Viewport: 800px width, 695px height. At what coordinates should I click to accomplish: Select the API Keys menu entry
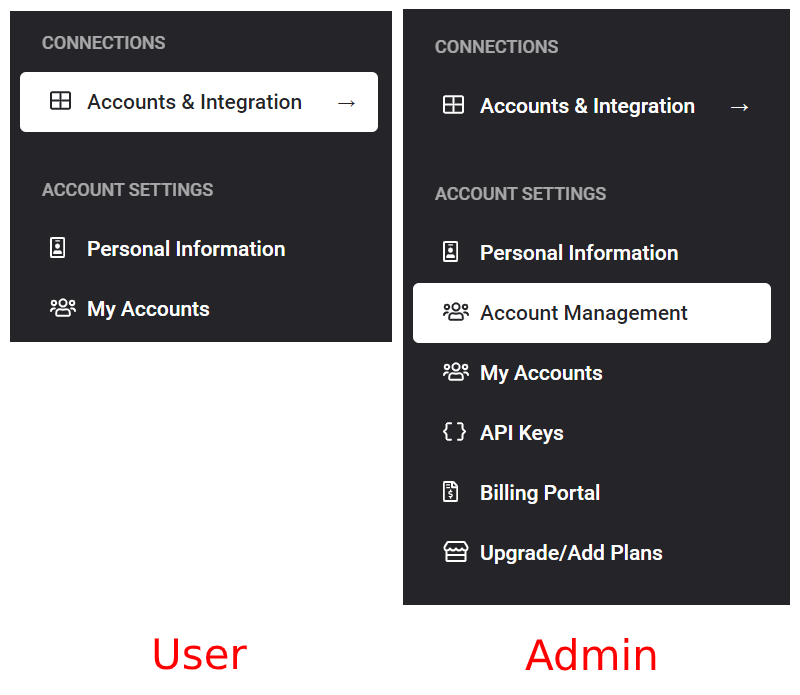(x=522, y=433)
